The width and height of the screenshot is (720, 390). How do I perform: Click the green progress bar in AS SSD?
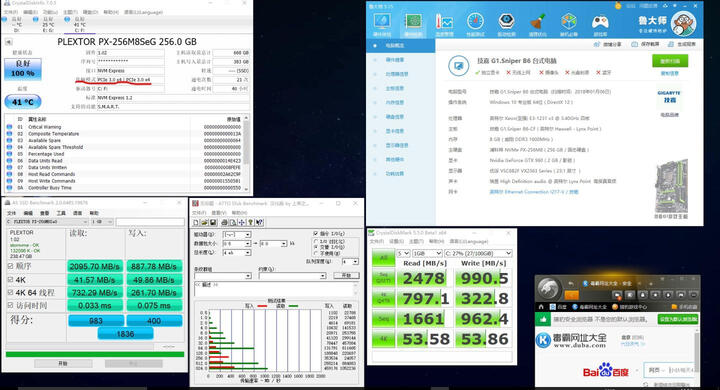[95, 354]
